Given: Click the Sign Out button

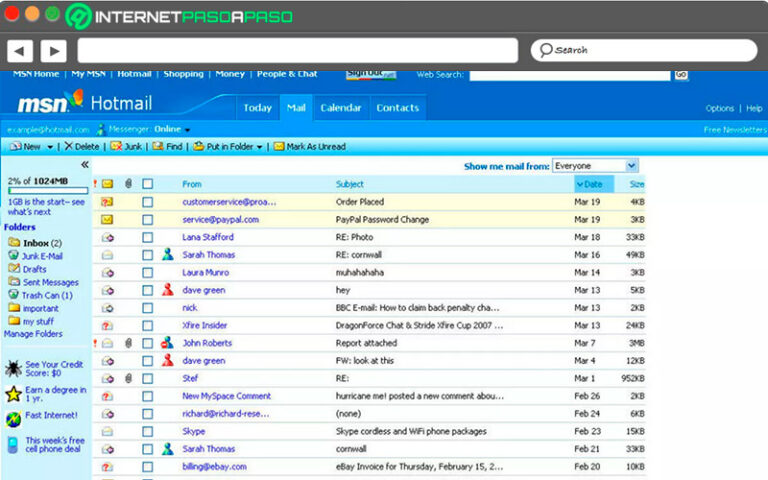Looking at the screenshot, I should point(371,74).
